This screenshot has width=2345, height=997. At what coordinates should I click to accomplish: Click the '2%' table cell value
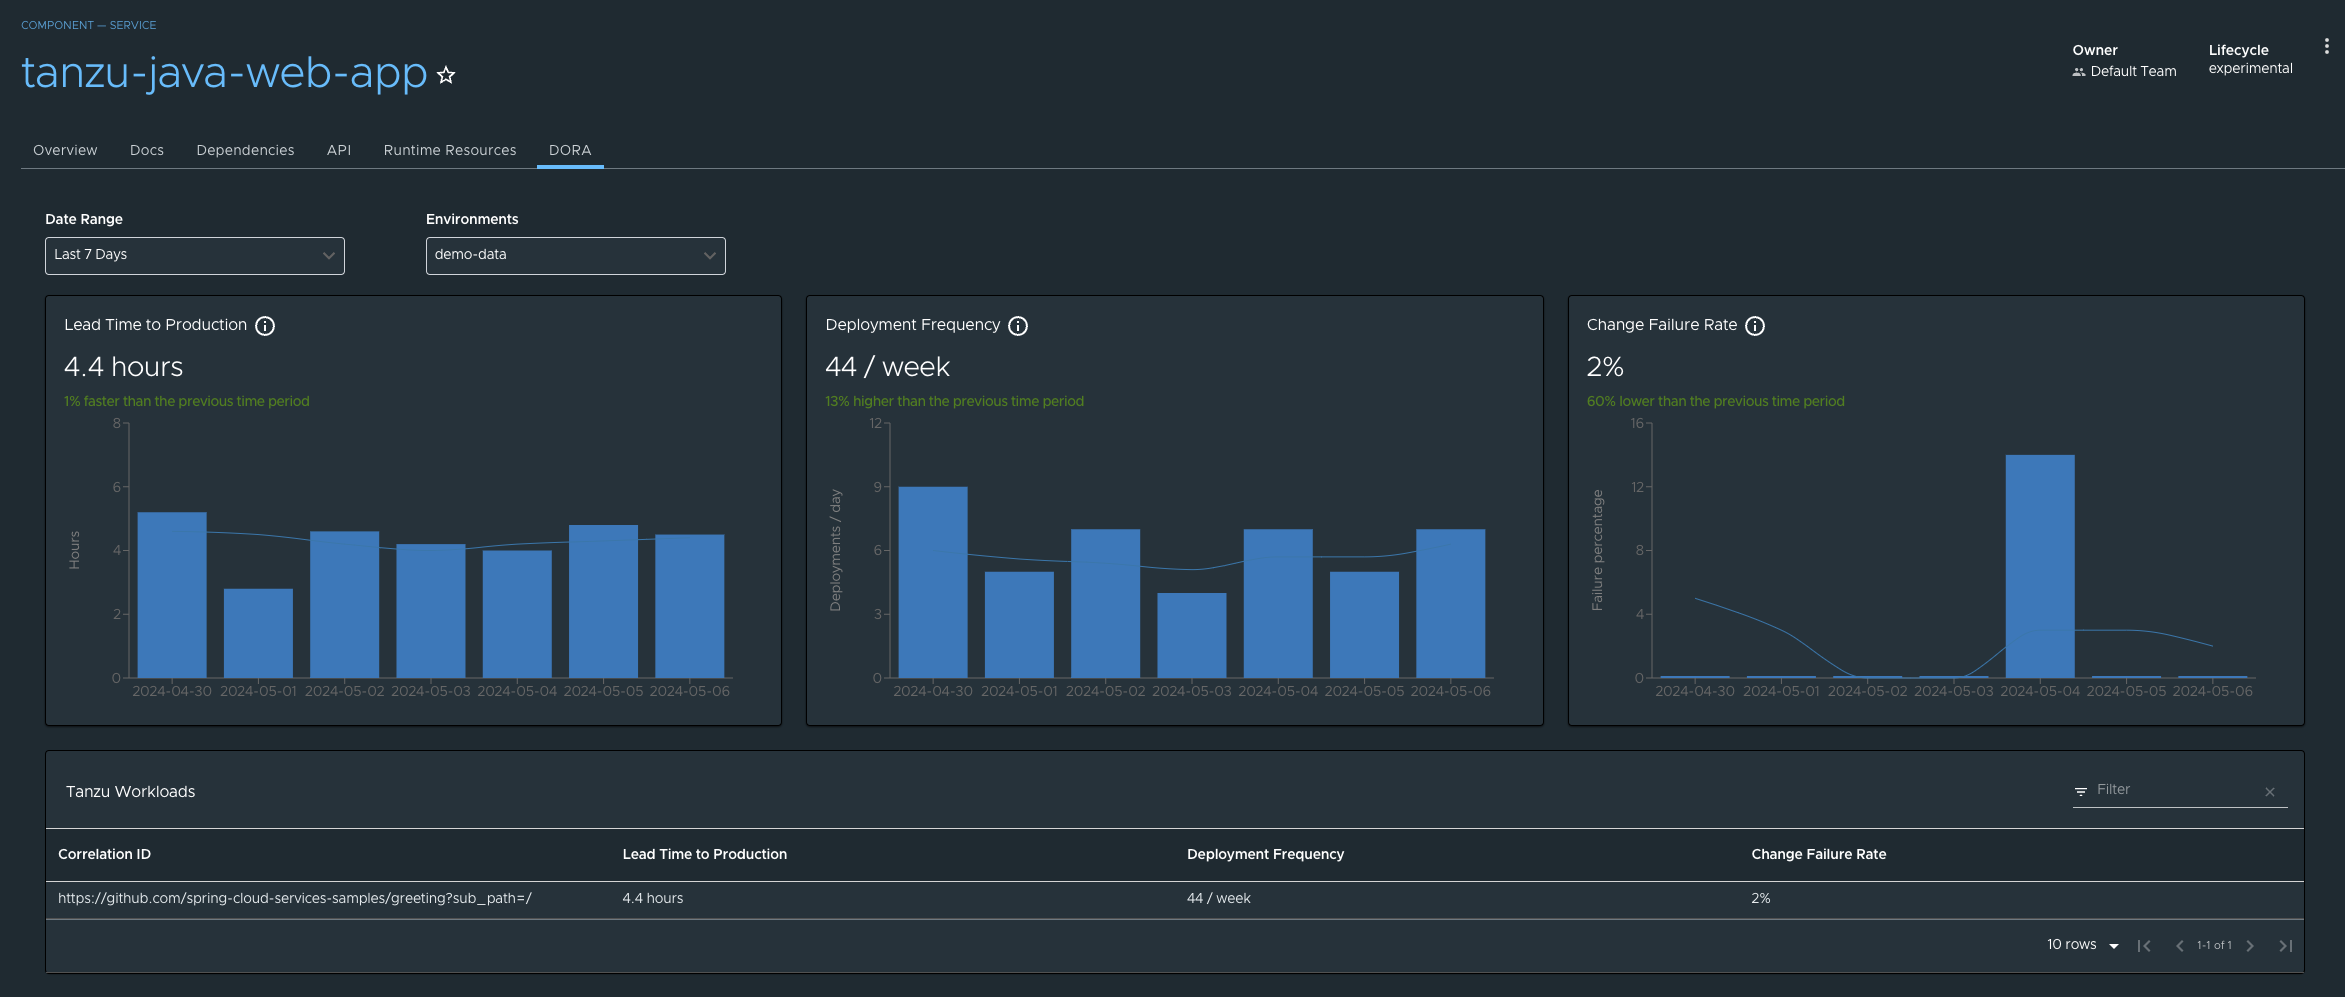[x=1761, y=899]
